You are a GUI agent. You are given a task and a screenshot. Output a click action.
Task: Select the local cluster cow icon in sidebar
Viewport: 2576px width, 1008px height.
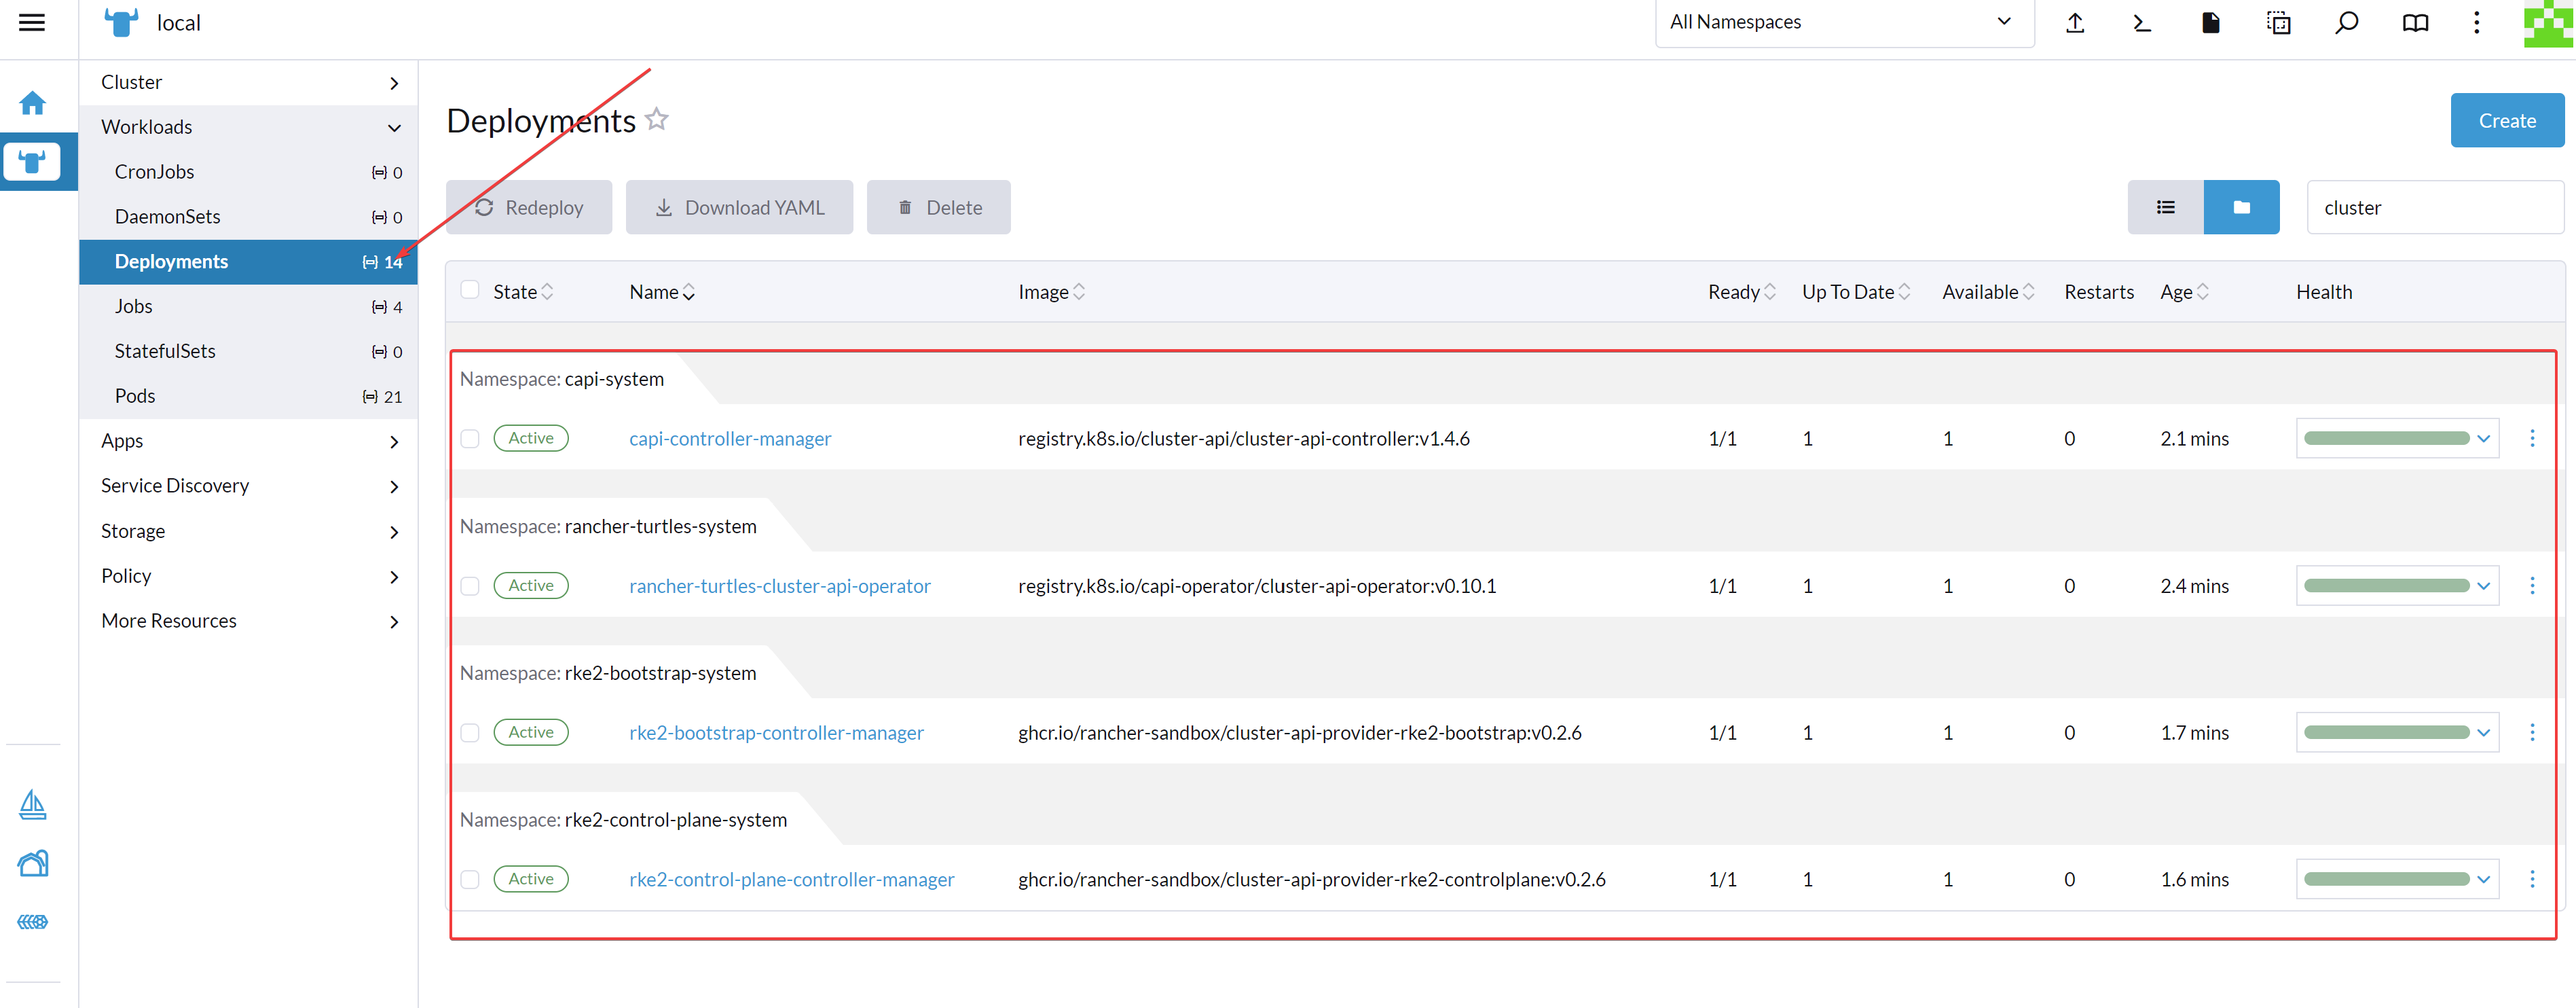coord(32,161)
